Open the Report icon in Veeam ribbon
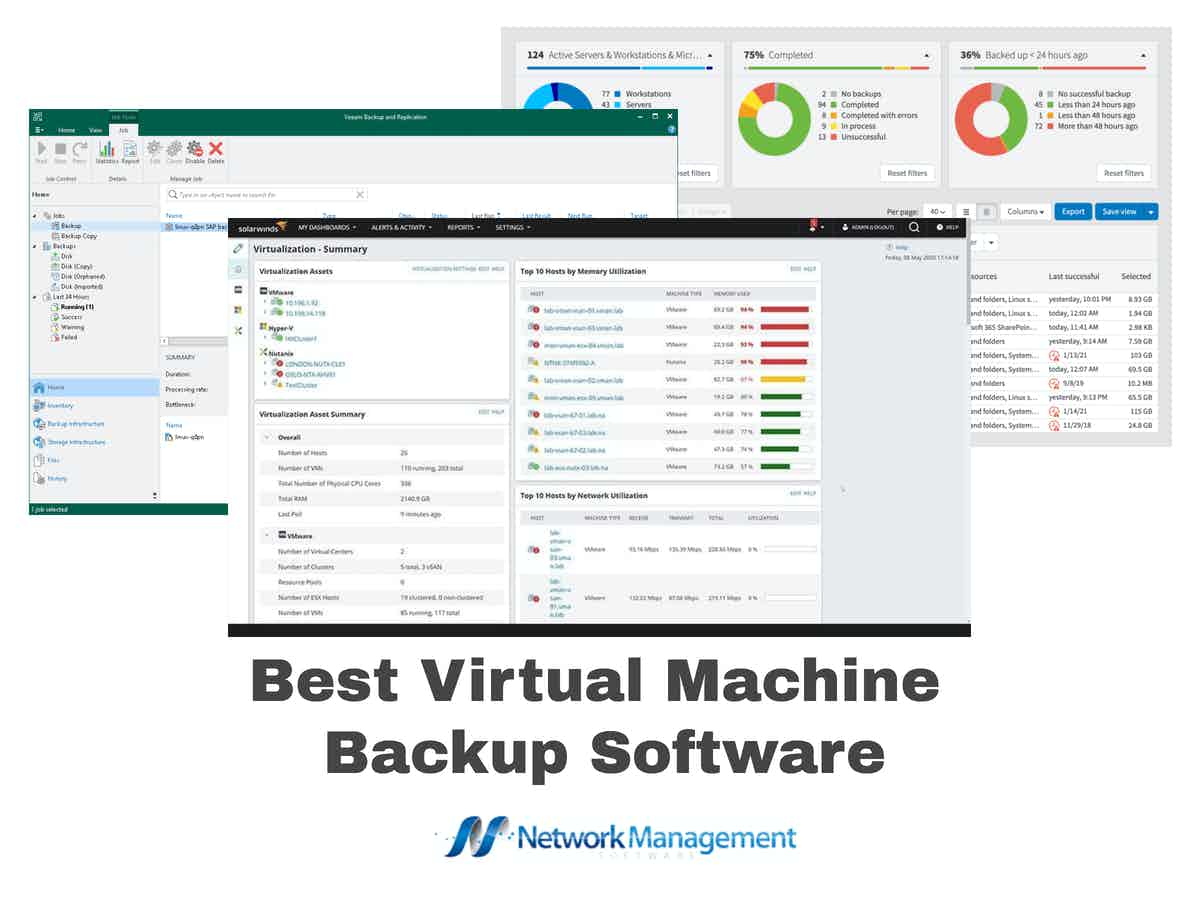 tap(131, 150)
